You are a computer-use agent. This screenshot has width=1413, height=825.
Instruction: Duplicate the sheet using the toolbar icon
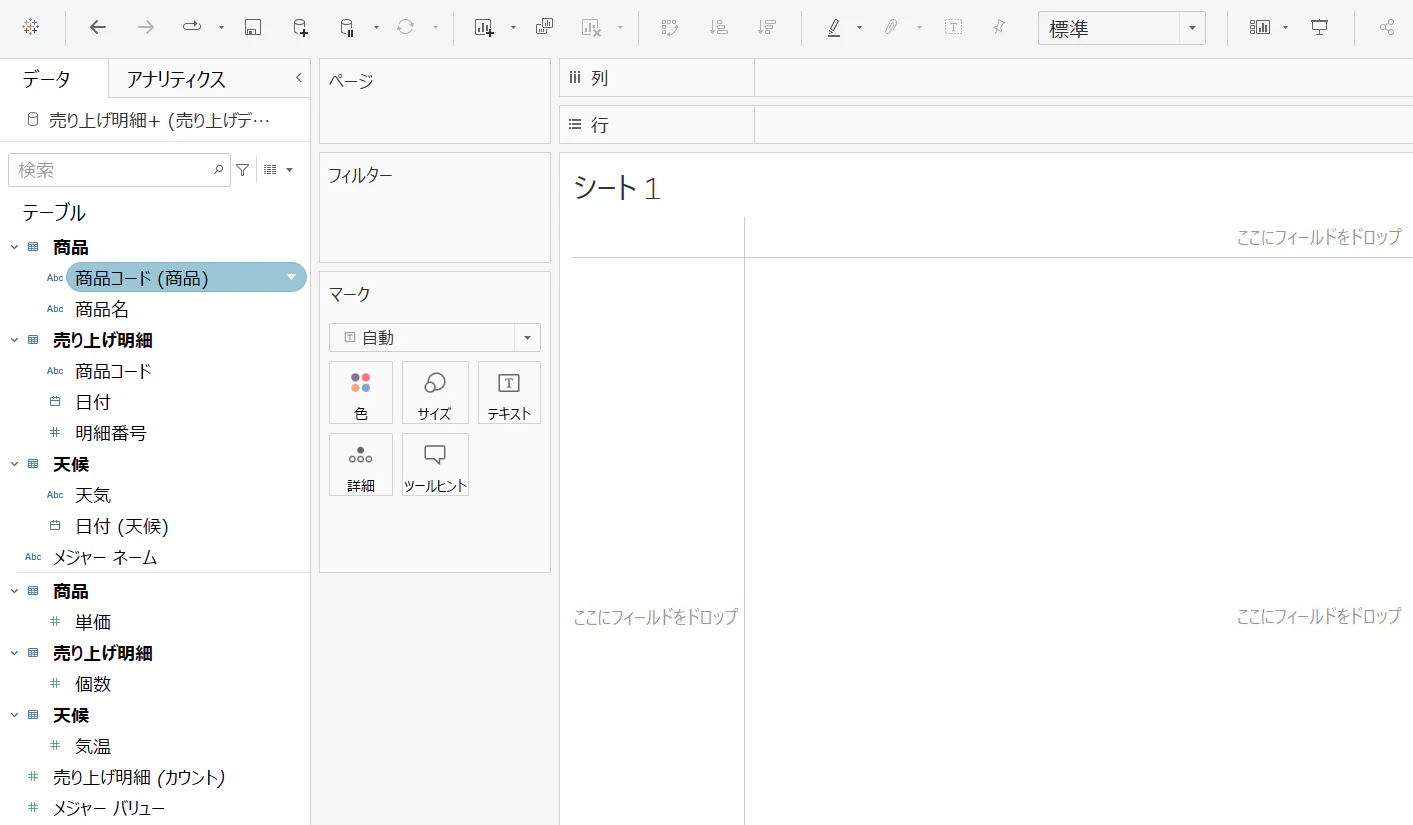pos(545,28)
